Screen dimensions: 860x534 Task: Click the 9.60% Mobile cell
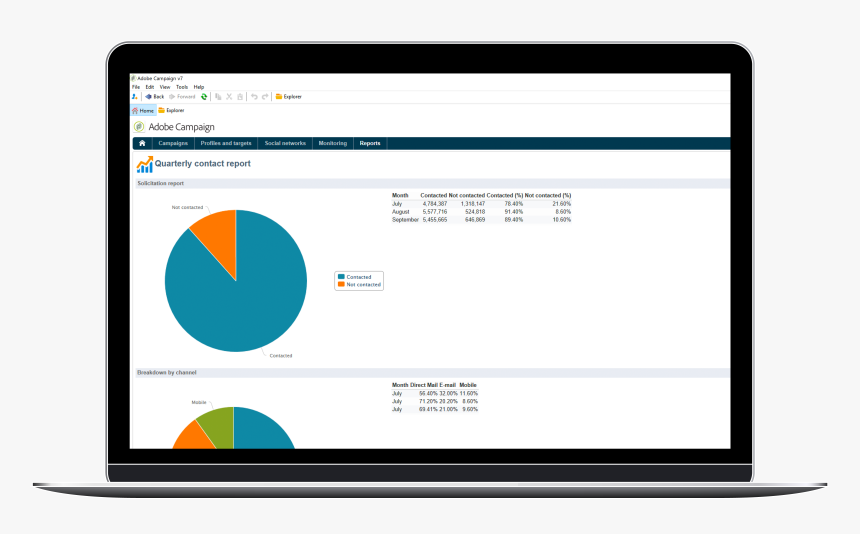470,409
